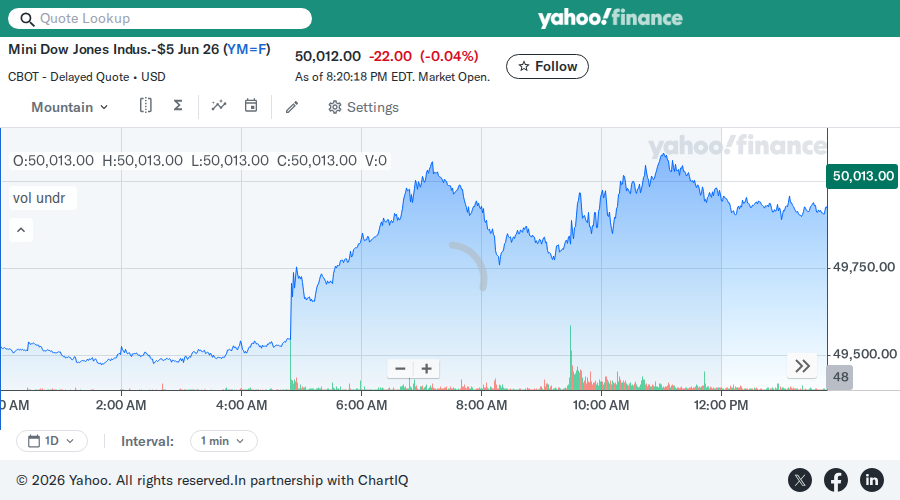Click the -22.00 price change value
Screen dimensions: 900x500
point(390,56)
